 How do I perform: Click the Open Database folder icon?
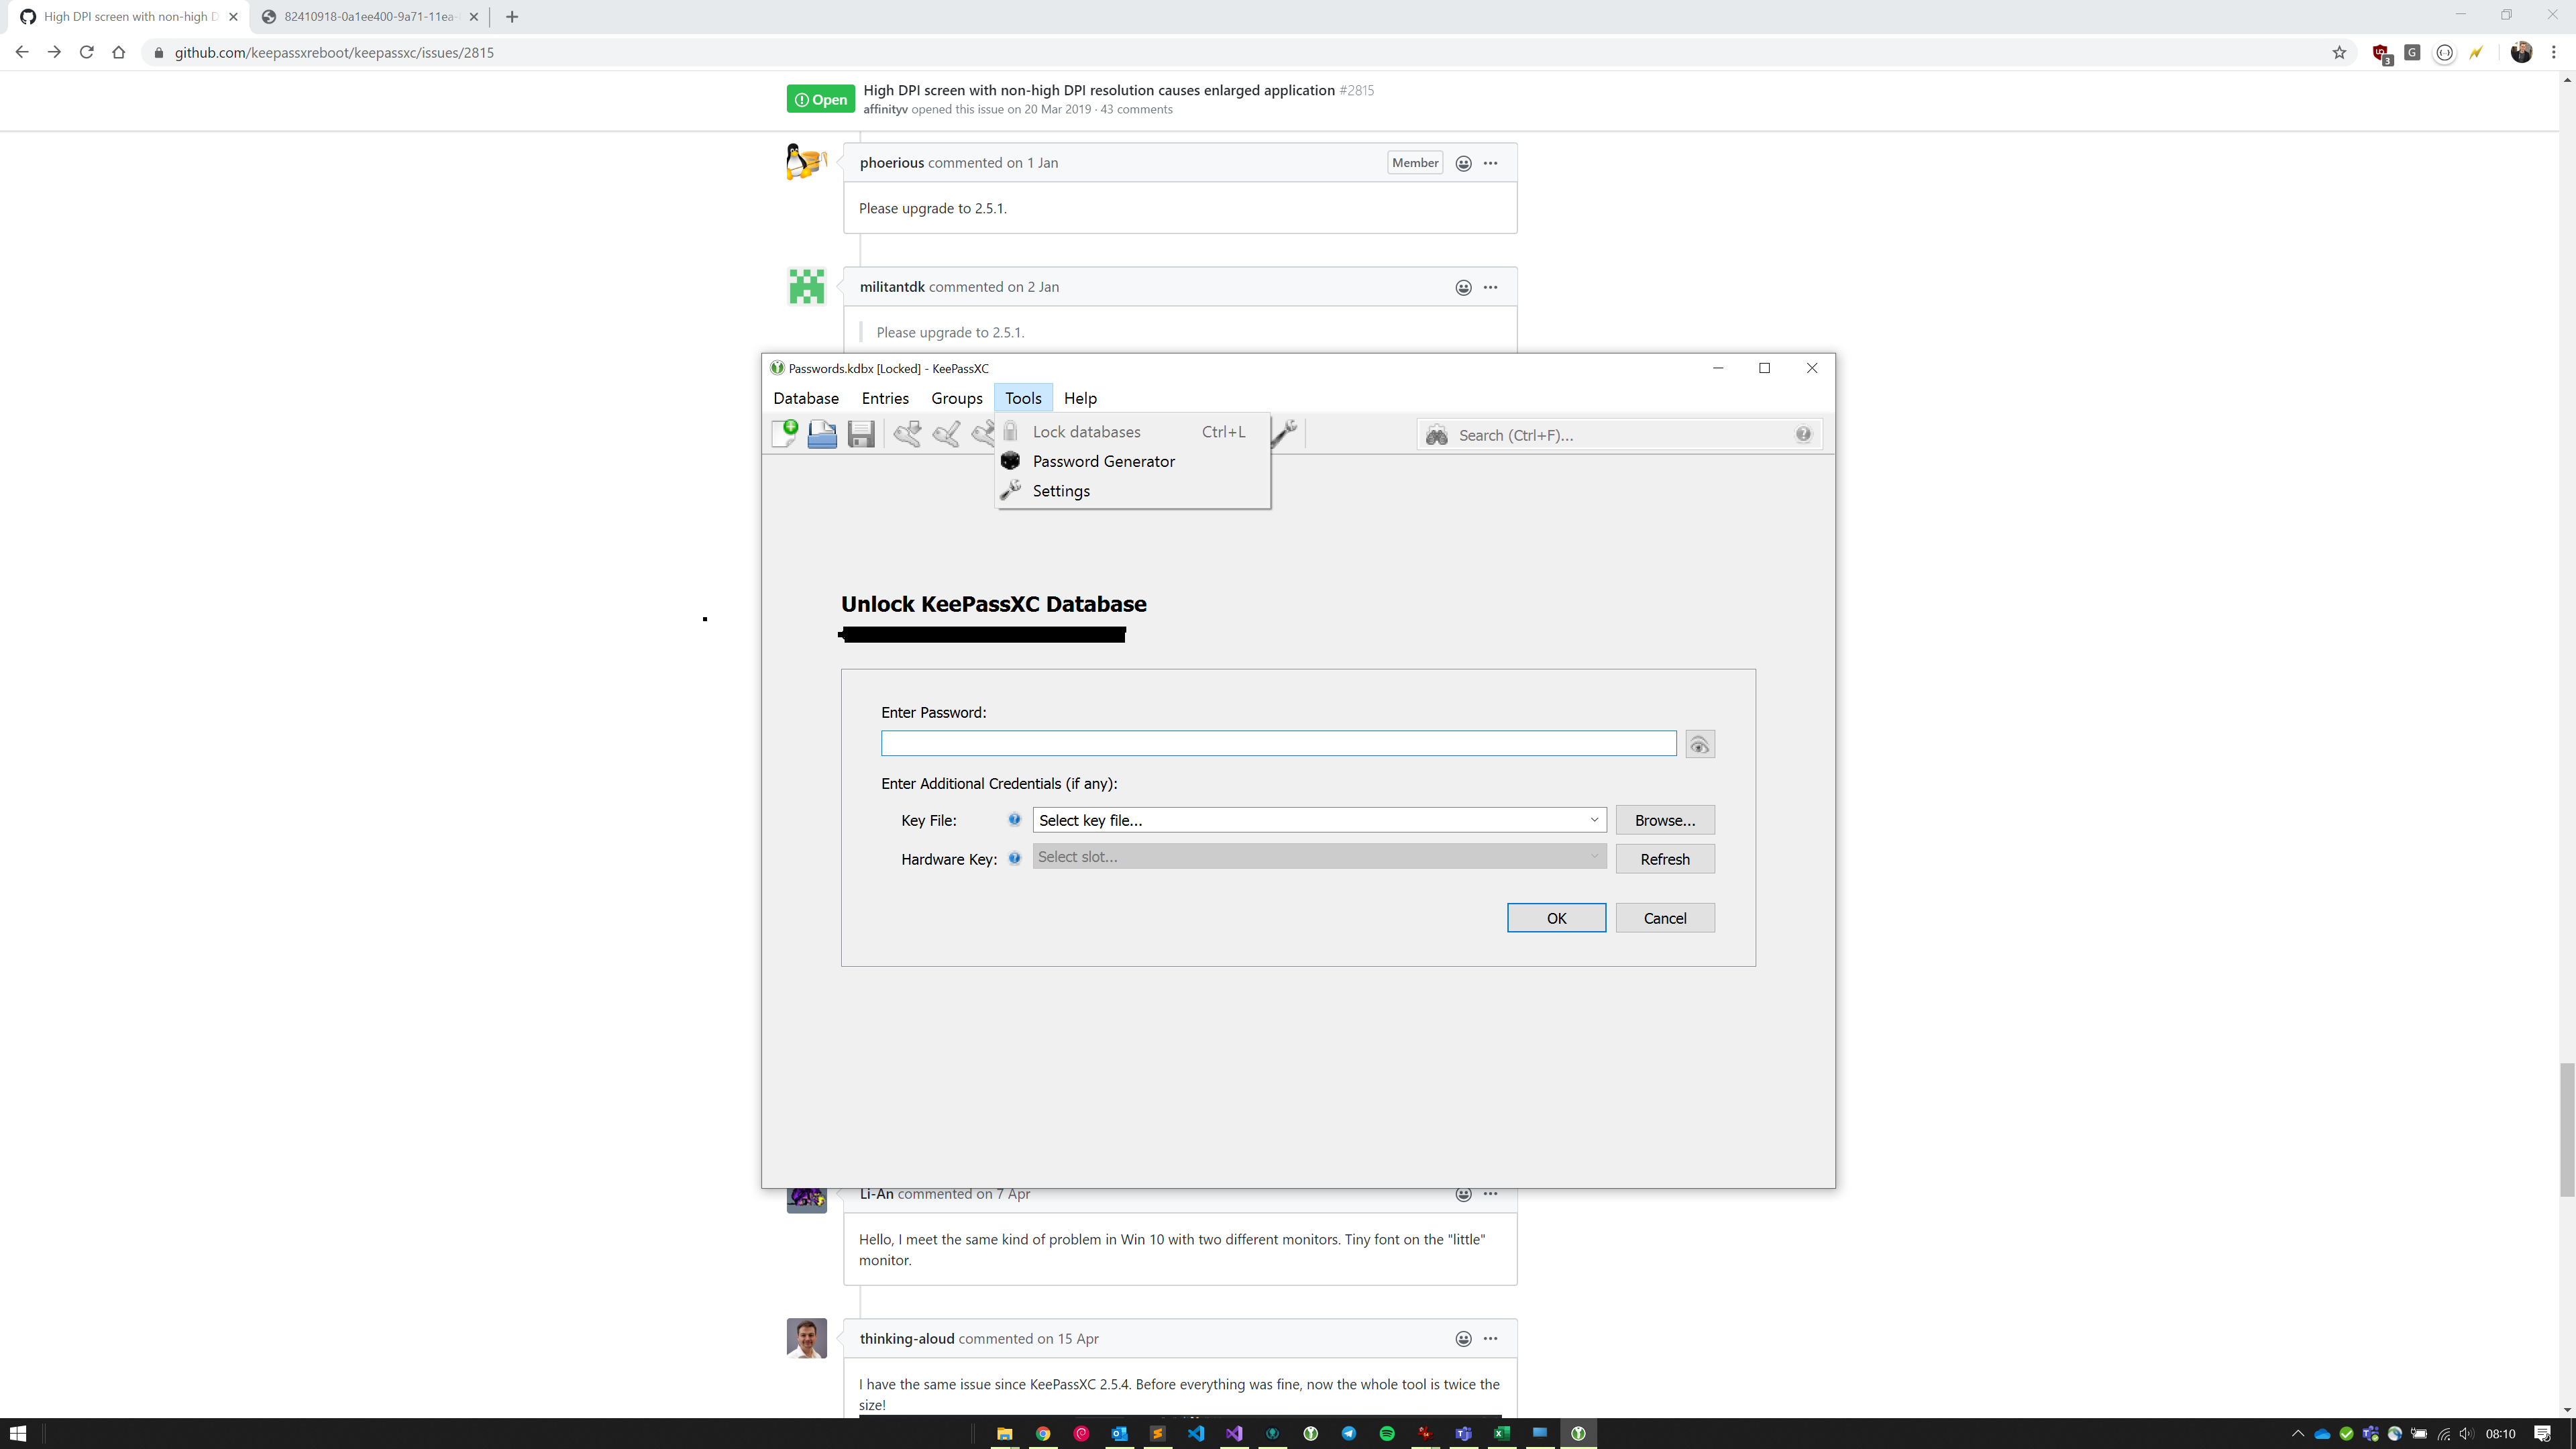pos(822,434)
